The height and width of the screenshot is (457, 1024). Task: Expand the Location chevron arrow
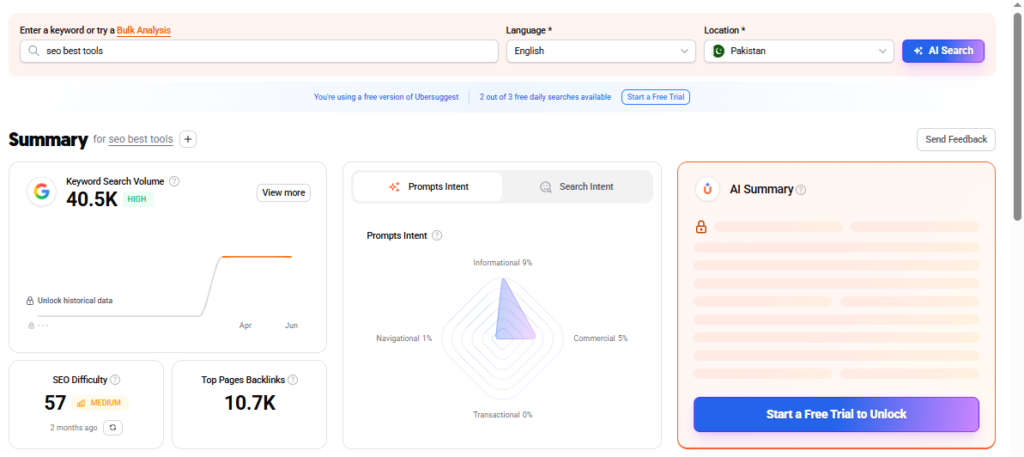point(882,51)
